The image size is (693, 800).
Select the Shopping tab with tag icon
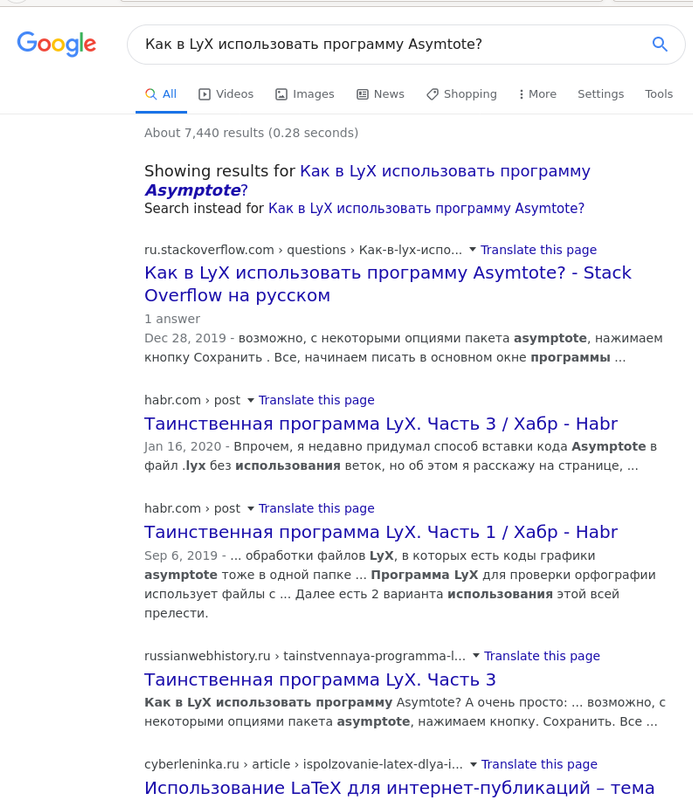[461, 94]
